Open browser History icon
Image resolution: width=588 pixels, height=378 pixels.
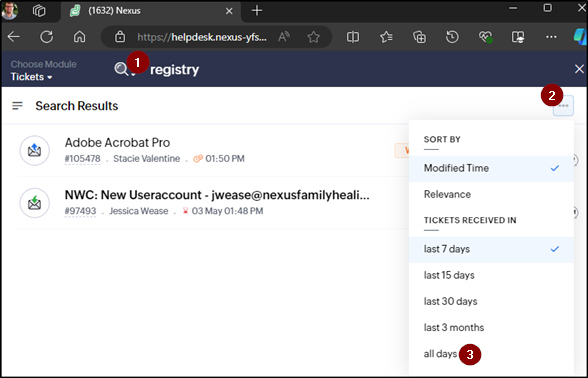tap(452, 37)
